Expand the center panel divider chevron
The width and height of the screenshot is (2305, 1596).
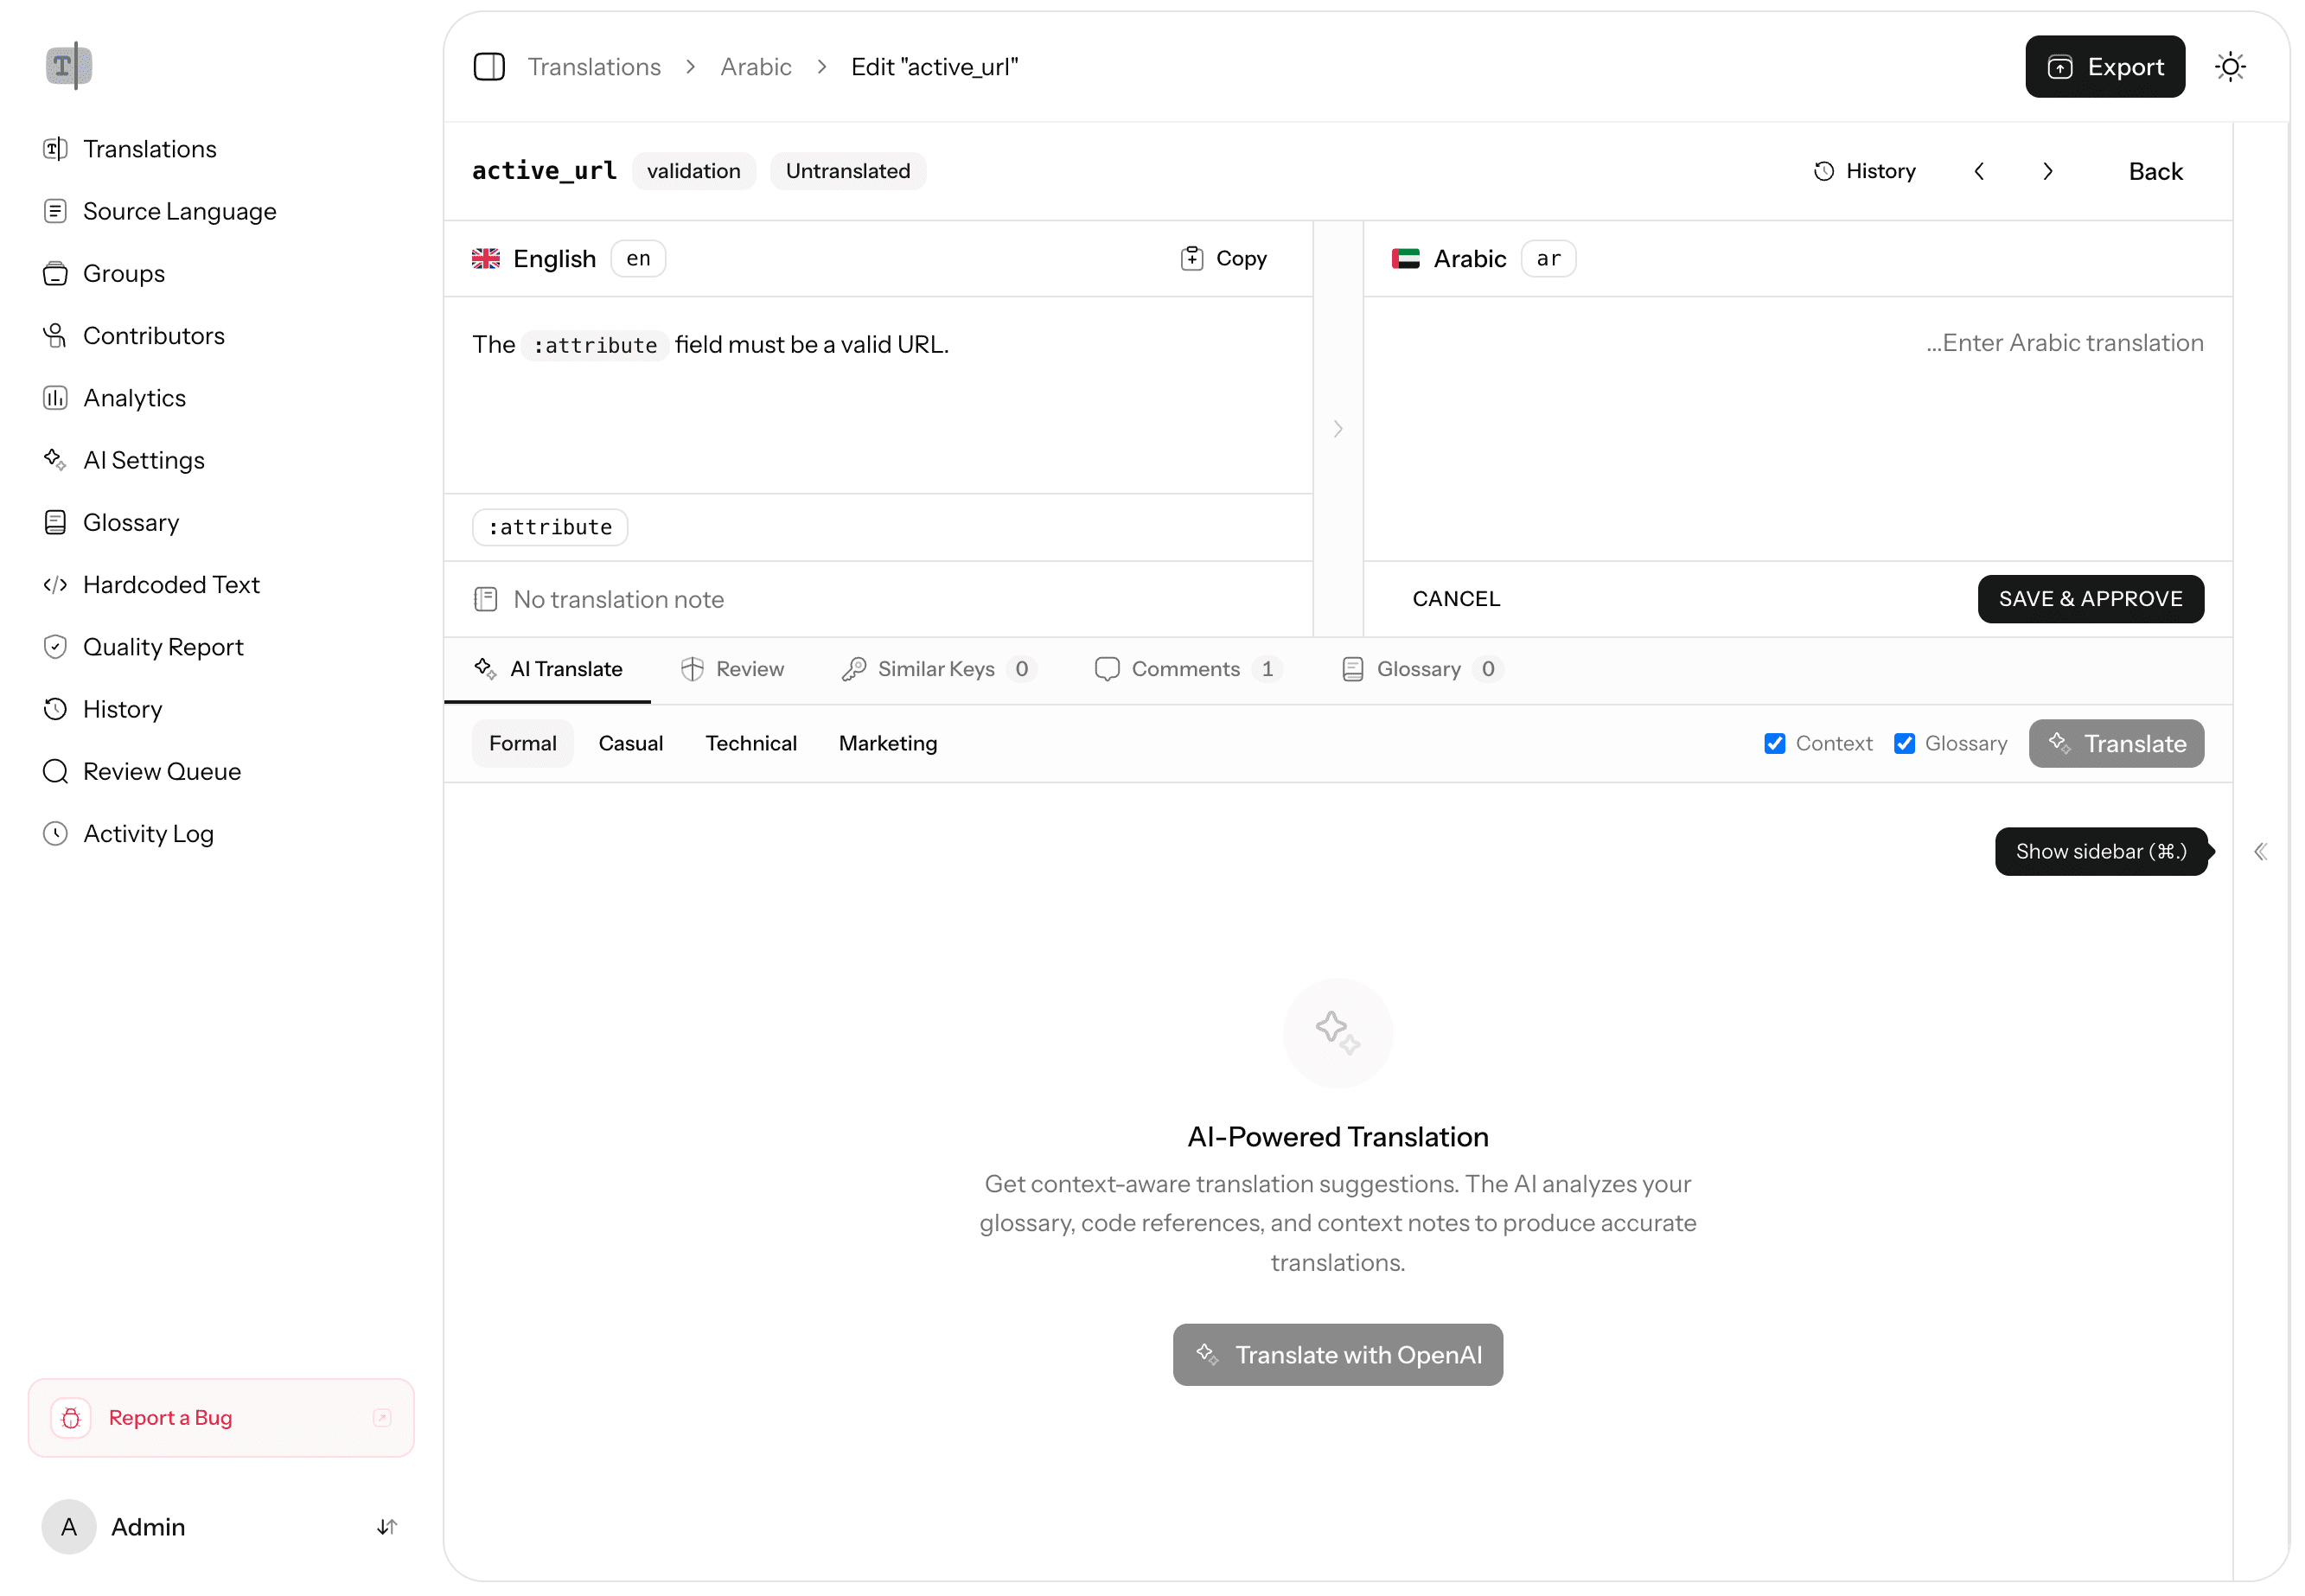(x=1338, y=428)
